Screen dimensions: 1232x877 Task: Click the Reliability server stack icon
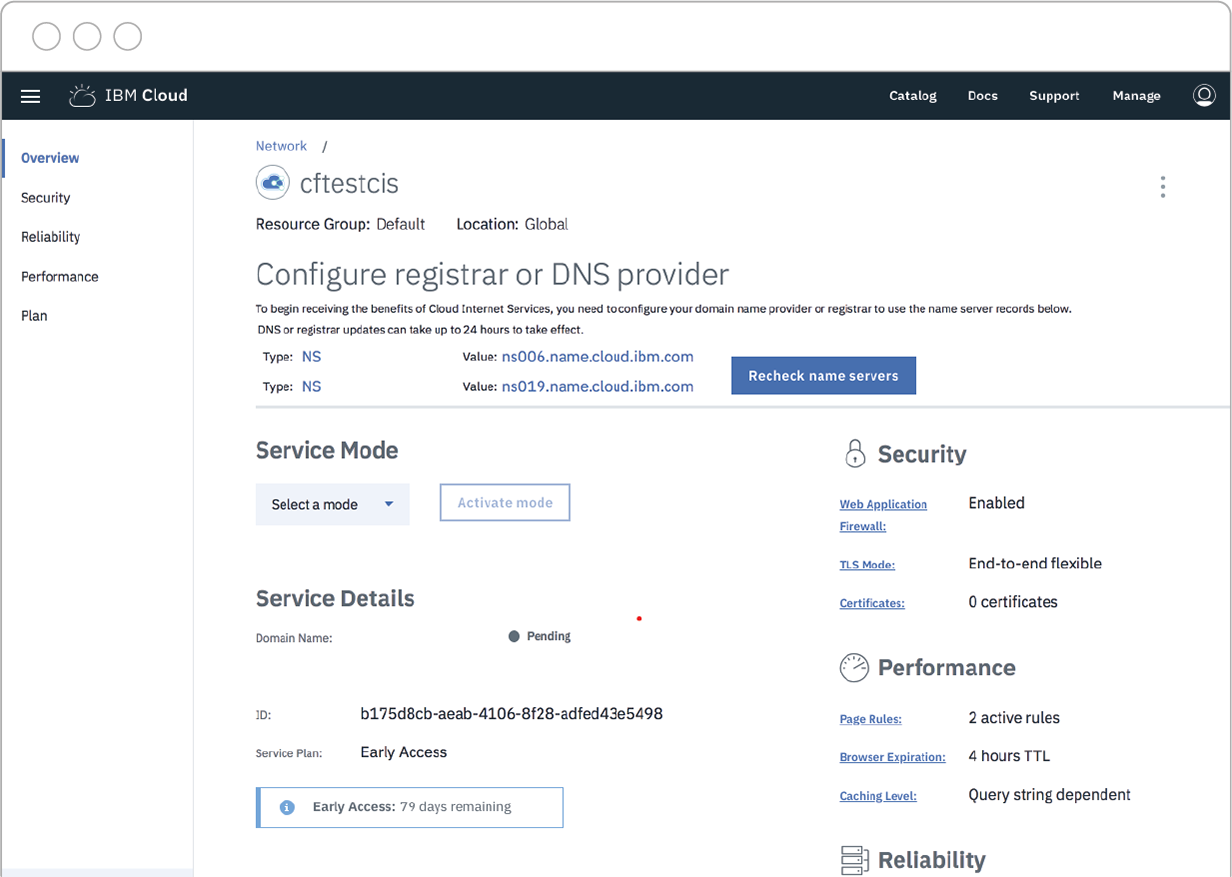855,860
